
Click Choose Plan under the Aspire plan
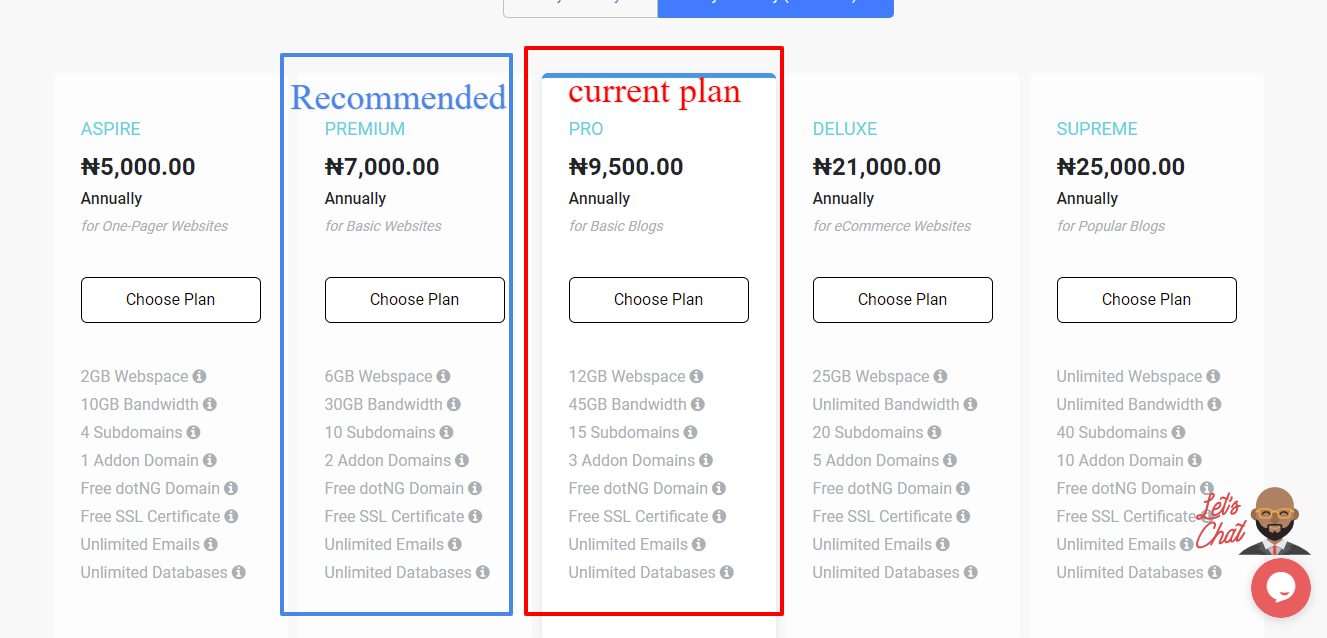click(x=170, y=299)
